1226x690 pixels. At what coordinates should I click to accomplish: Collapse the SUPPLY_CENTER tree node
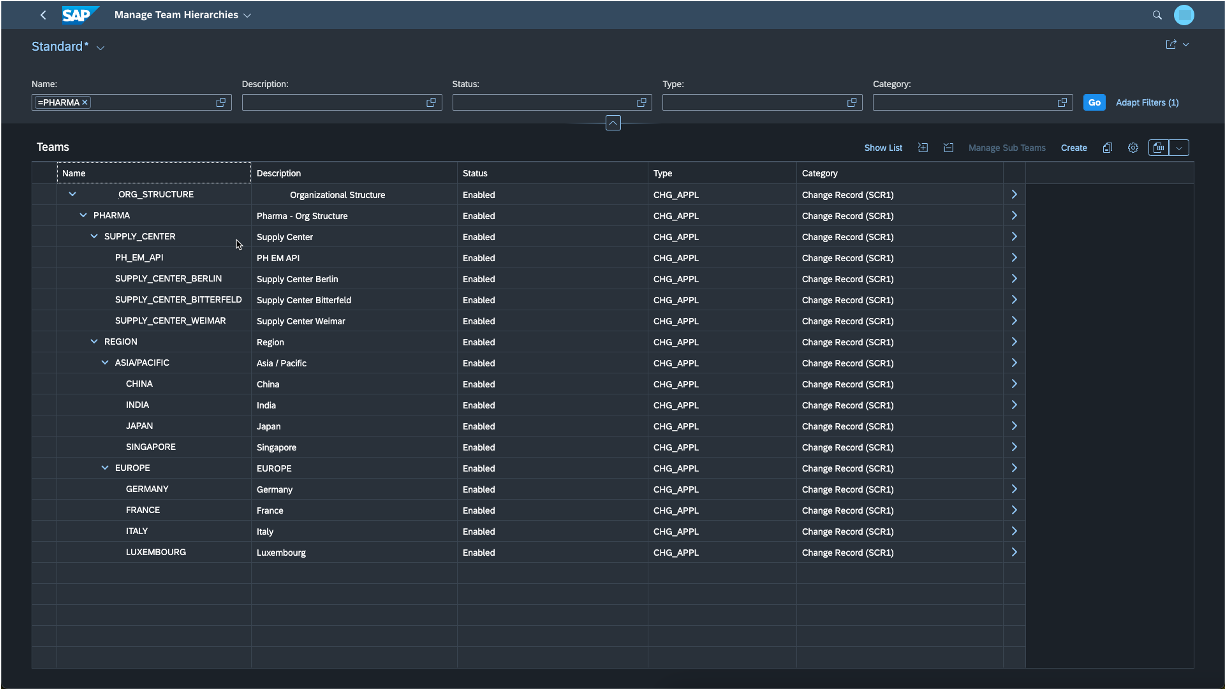pyautogui.click(x=94, y=237)
